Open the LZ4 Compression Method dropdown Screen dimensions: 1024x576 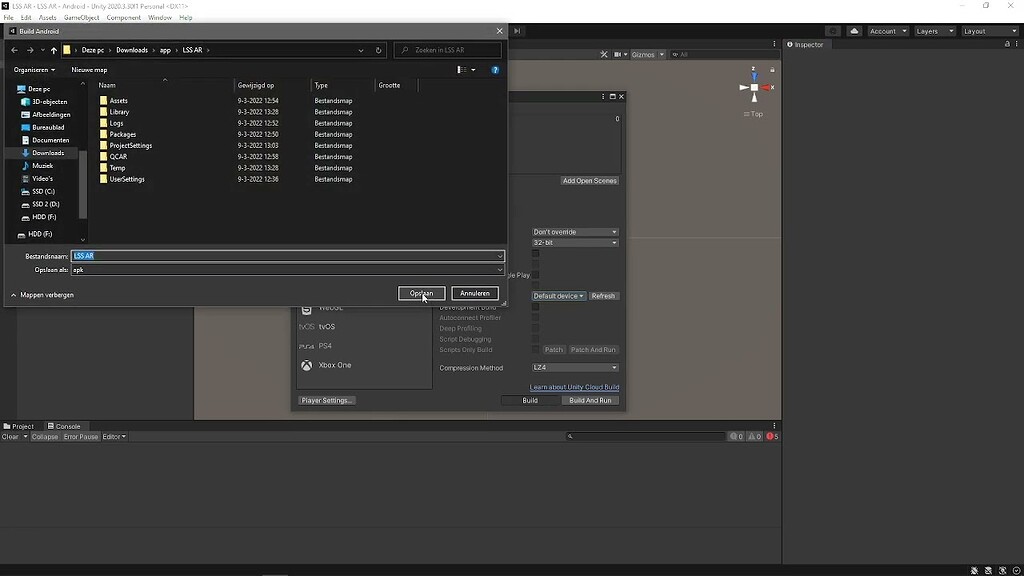[575, 367]
